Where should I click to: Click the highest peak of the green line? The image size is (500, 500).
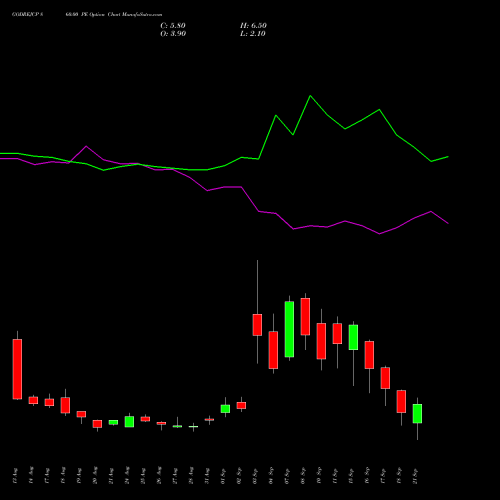pyautogui.click(x=310, y=96)
